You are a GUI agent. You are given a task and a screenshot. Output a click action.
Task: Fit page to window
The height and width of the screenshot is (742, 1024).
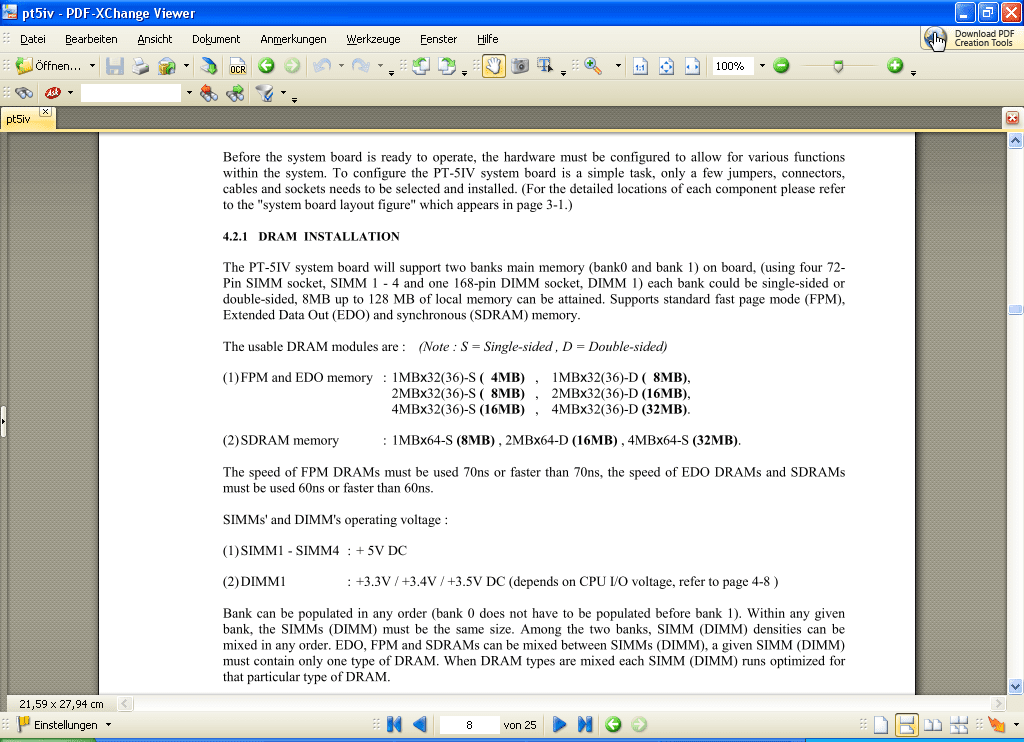(x=666, y=66)
